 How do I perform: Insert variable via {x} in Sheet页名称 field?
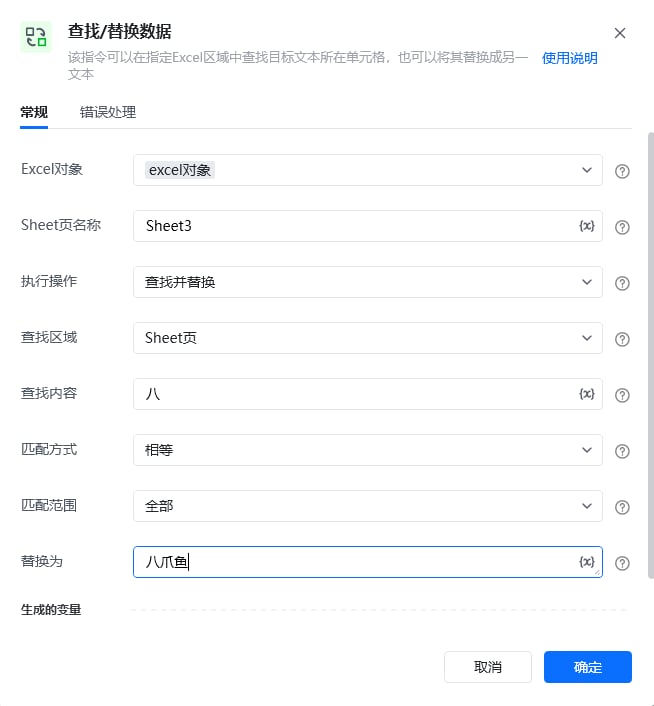pyautogui.click(x=586, y=226)
